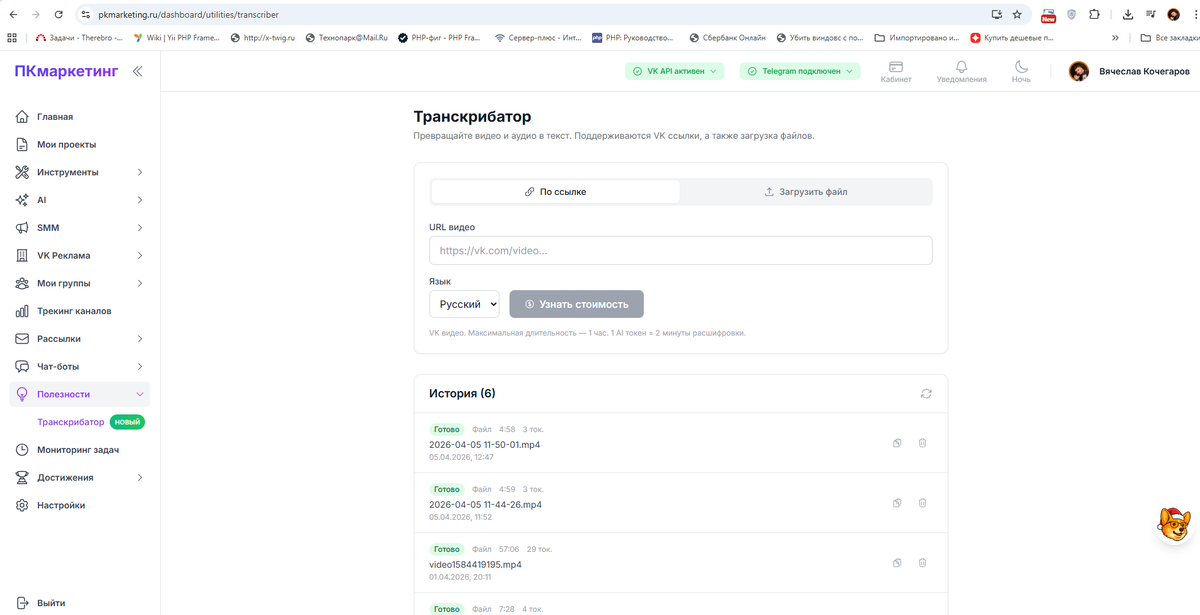Delete 2026-04-05 11-50-01.mp4 entry
The width and height of the screenshot is (1200, 615).
(922, 443)
